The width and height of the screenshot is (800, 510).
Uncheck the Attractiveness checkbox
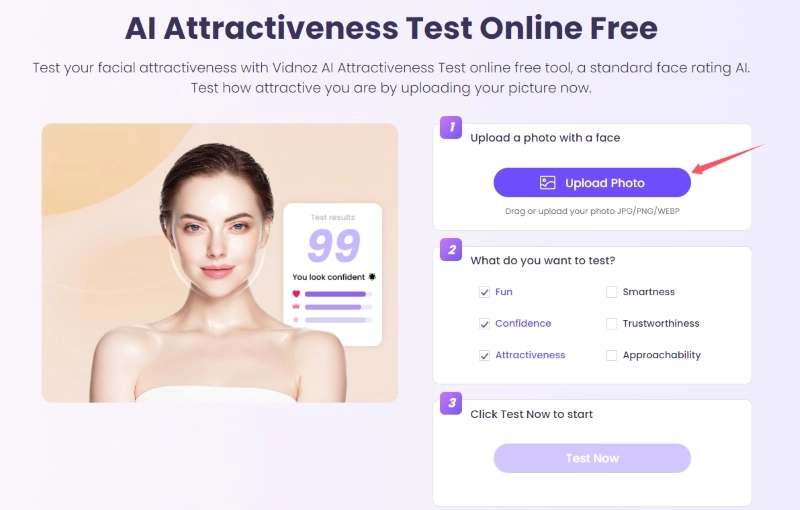pyautogui.click(x=484, y=355)
